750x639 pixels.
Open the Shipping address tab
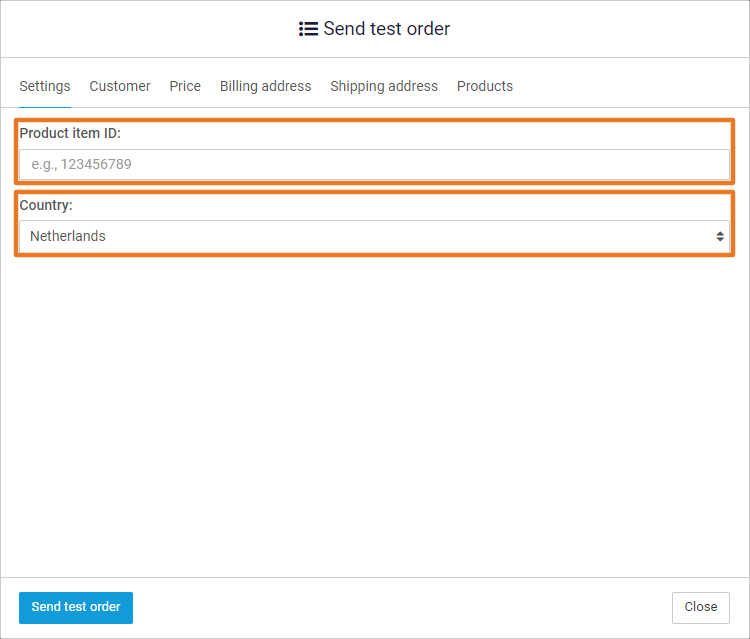point(384,86)
